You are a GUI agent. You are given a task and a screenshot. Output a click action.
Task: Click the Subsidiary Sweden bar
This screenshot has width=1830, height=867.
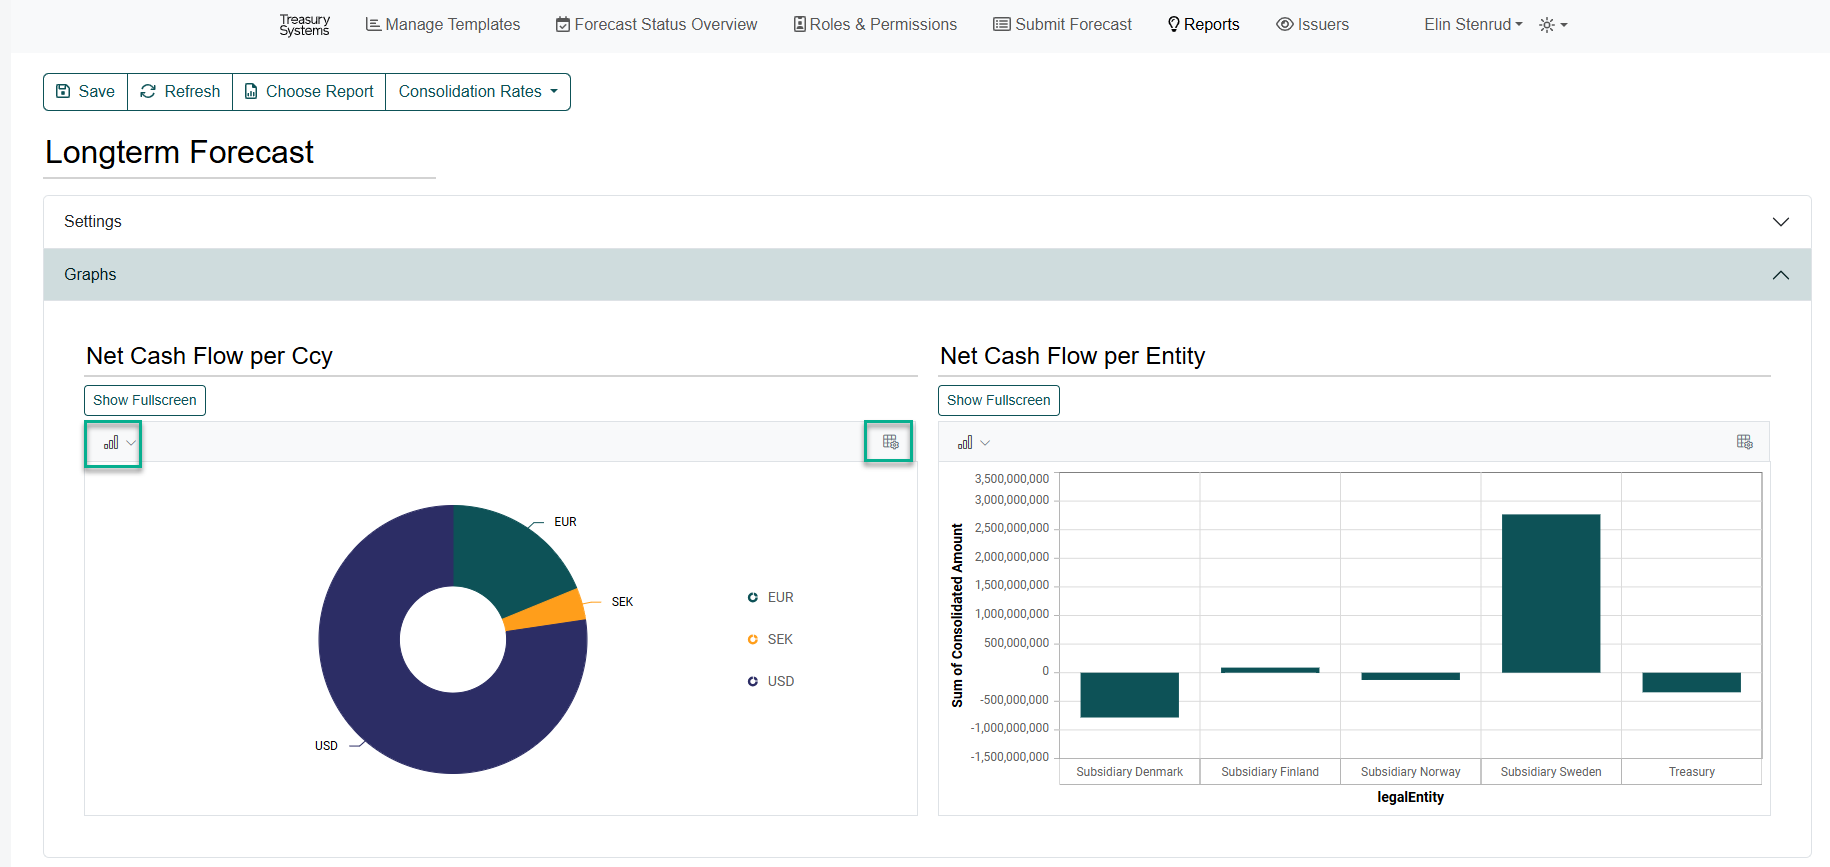[x=1550, y=593]
